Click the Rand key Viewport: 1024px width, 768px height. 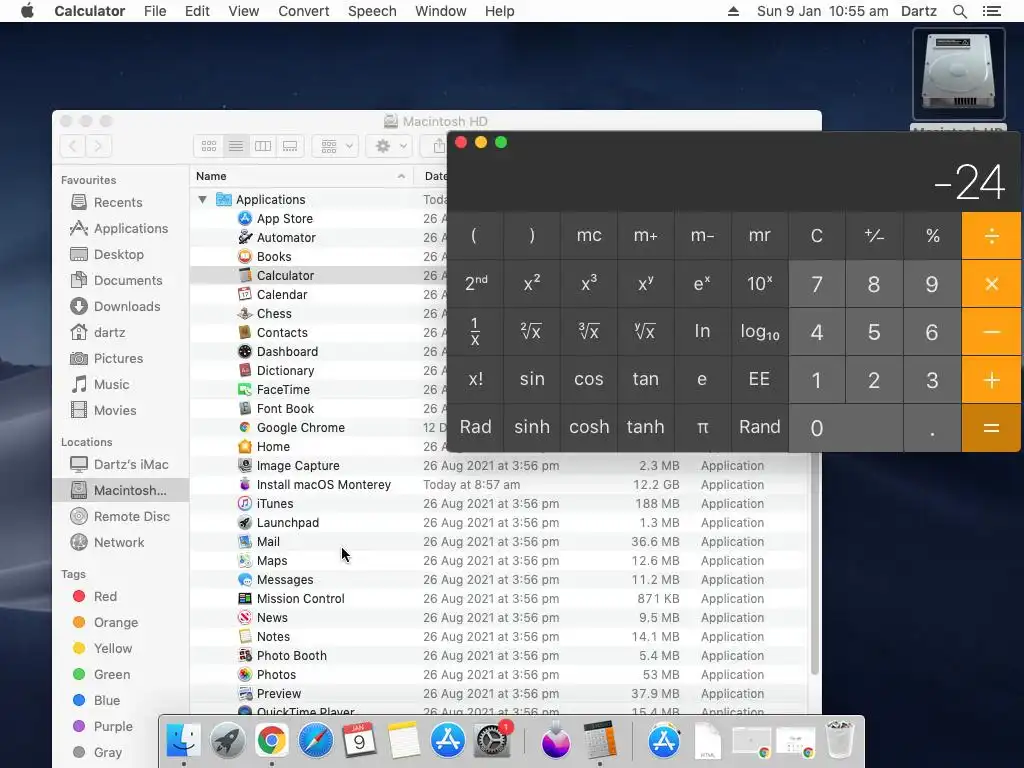coord(760,428)
